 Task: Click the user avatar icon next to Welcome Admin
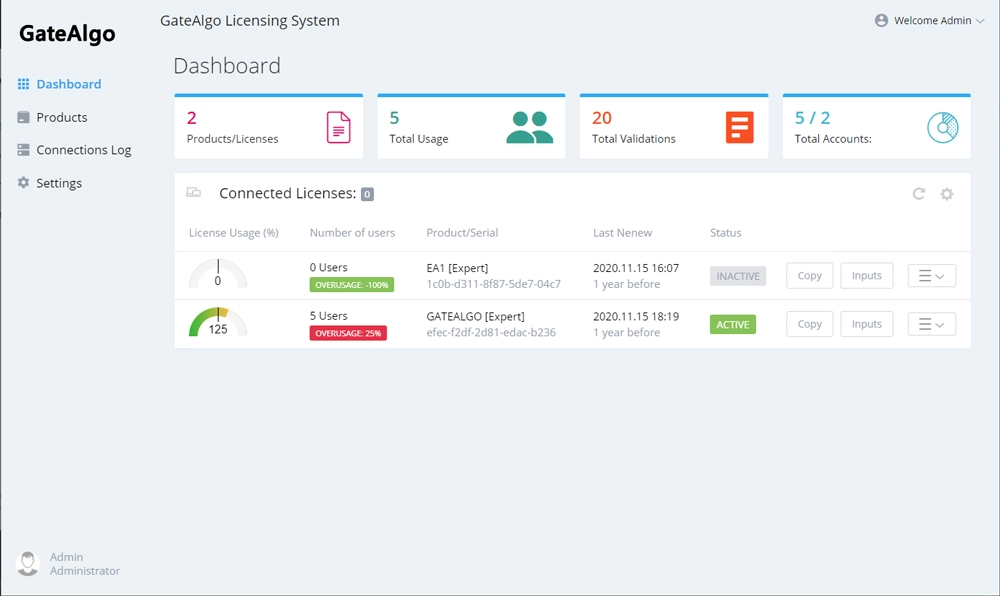coord(881,20)
